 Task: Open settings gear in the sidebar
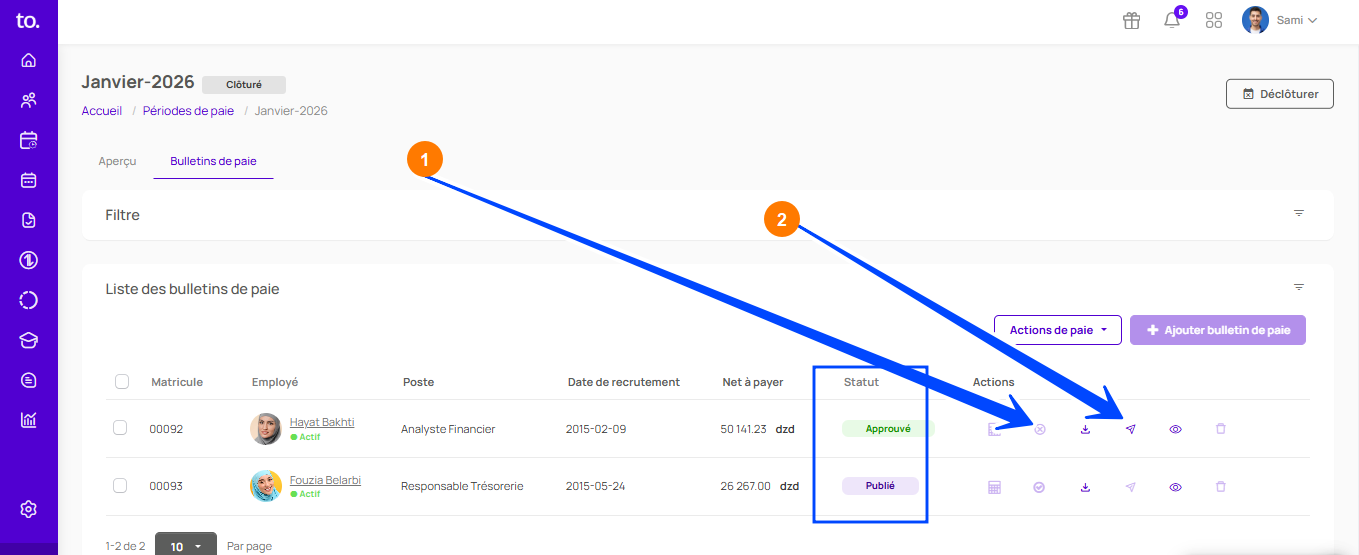coord(28,509)
